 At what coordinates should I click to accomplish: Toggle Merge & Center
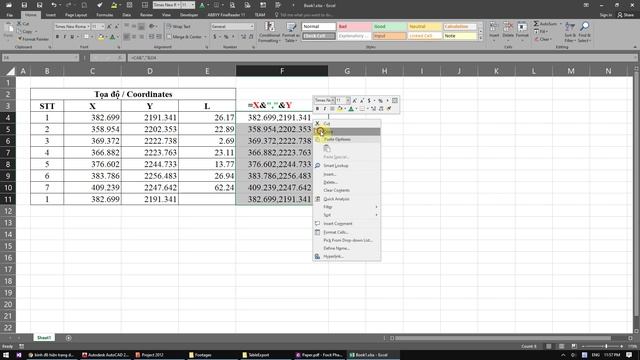(x=184, y=37)
